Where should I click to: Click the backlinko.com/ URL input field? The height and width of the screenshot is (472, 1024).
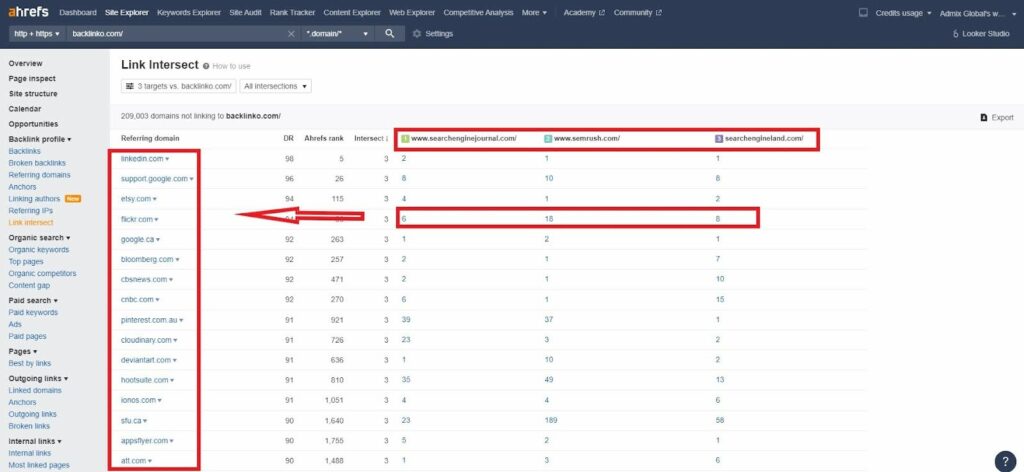178,33
